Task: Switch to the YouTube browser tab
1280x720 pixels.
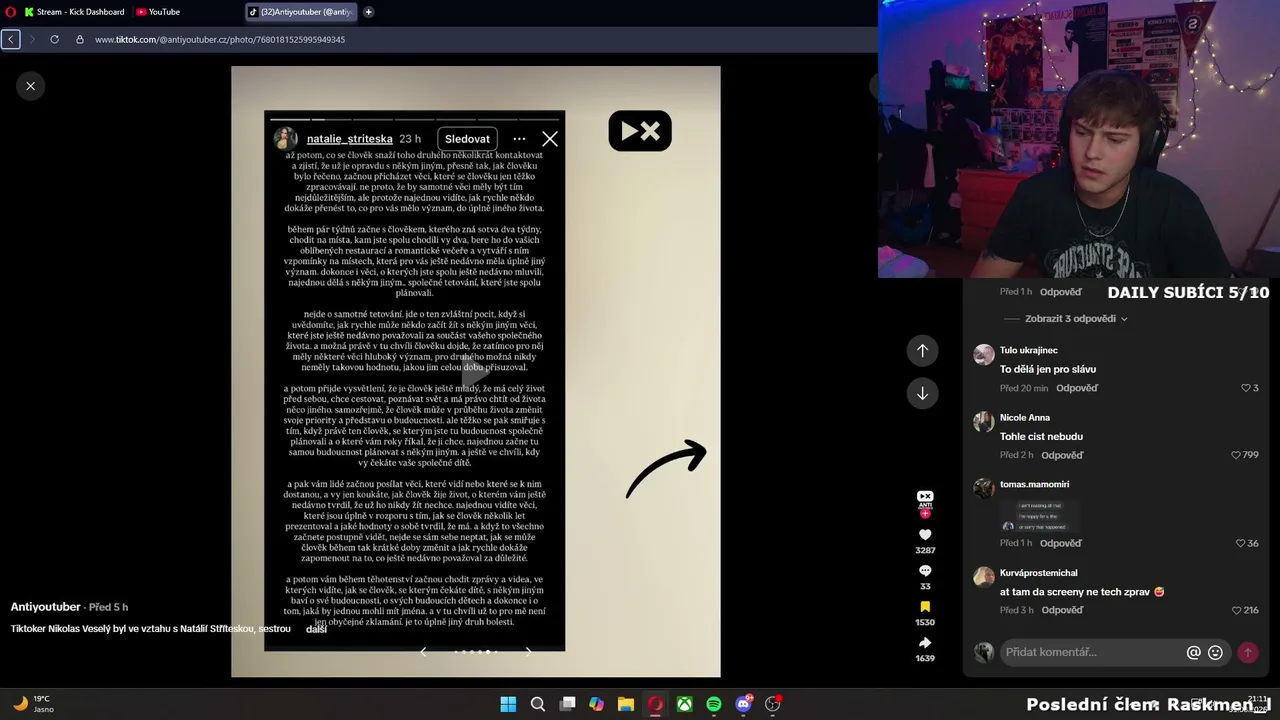Action: [158, 12]
